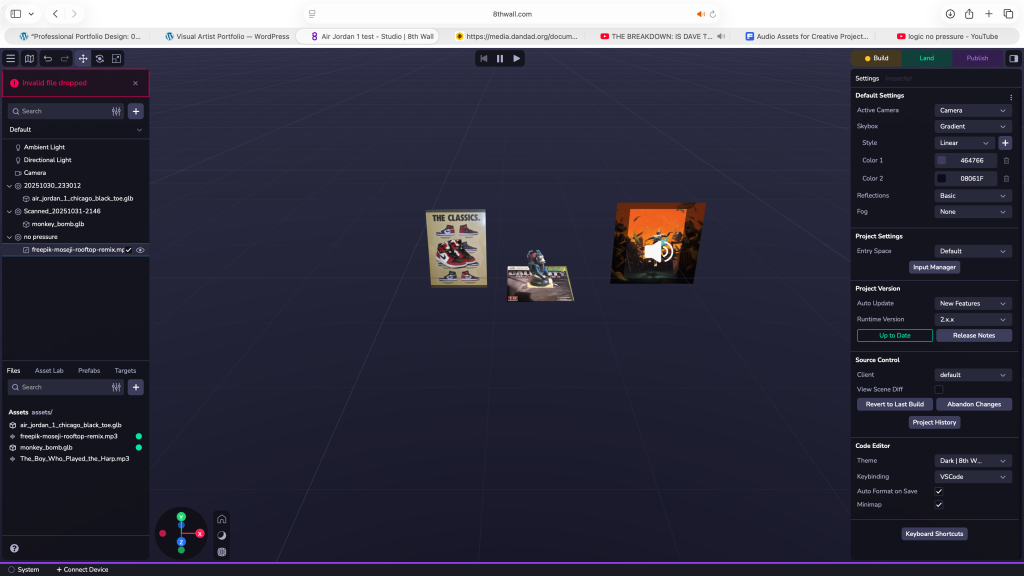The width and height of the screenshot is (1024, 576).
Task: Select the move/translate gizmo tool
Action: click(x=83, y=59)
